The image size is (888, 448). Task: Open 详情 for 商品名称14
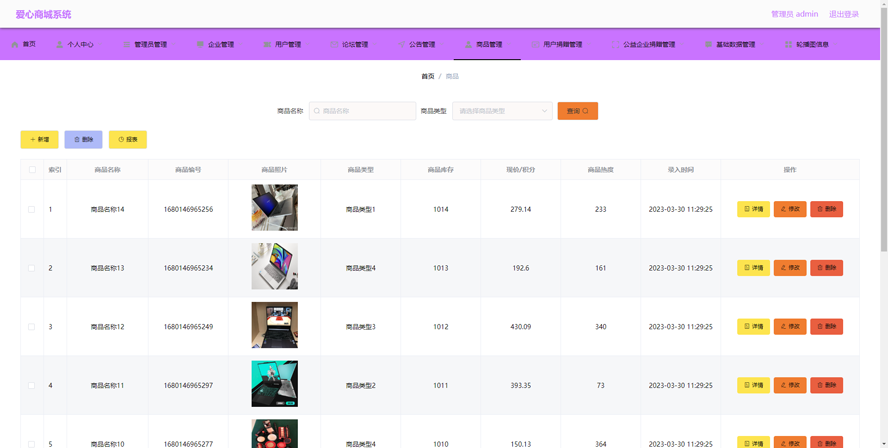(x=753, y=209)
